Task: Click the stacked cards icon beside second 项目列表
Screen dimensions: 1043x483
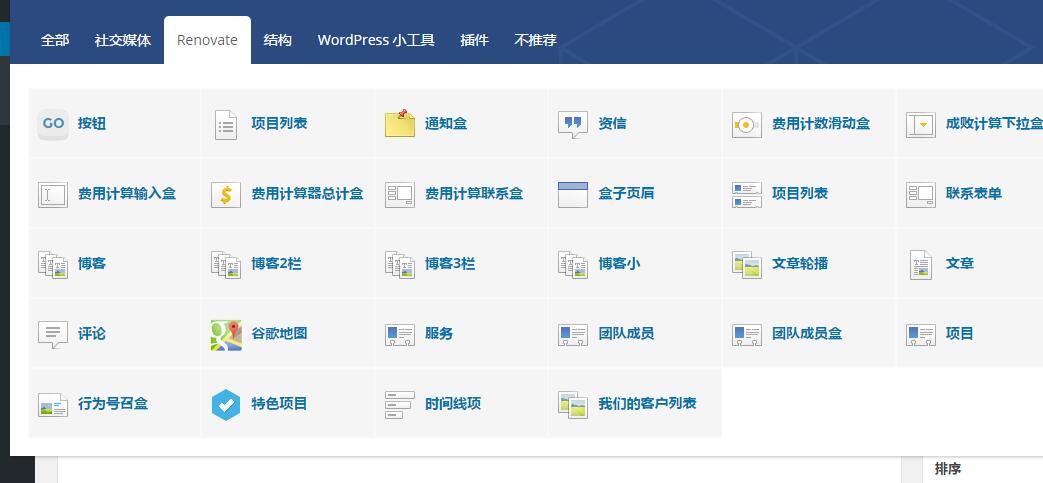Action: click(746, 195)
